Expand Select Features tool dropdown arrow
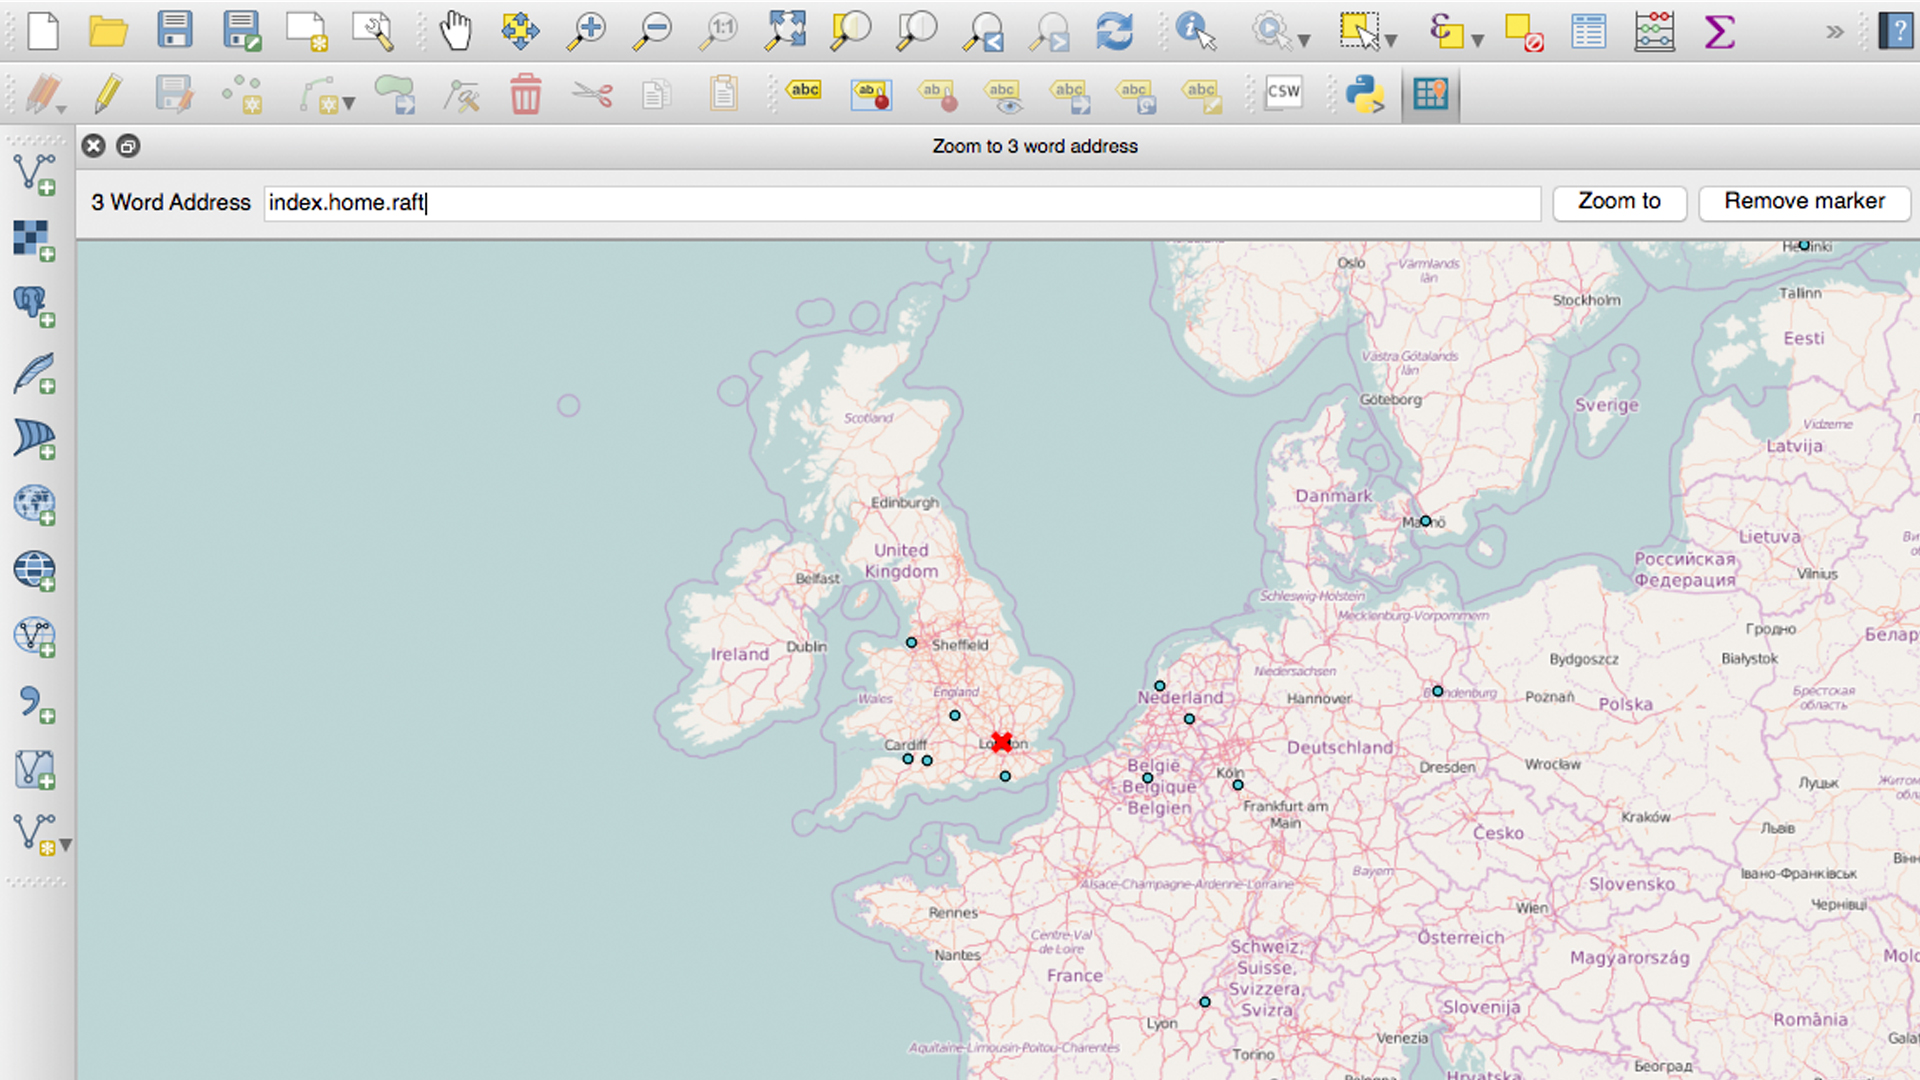 pyautogui.click(x=1391, y=40)
